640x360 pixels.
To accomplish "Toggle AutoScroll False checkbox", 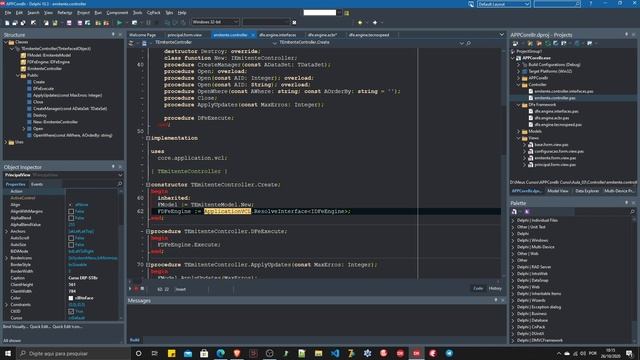I will [71, 238].
